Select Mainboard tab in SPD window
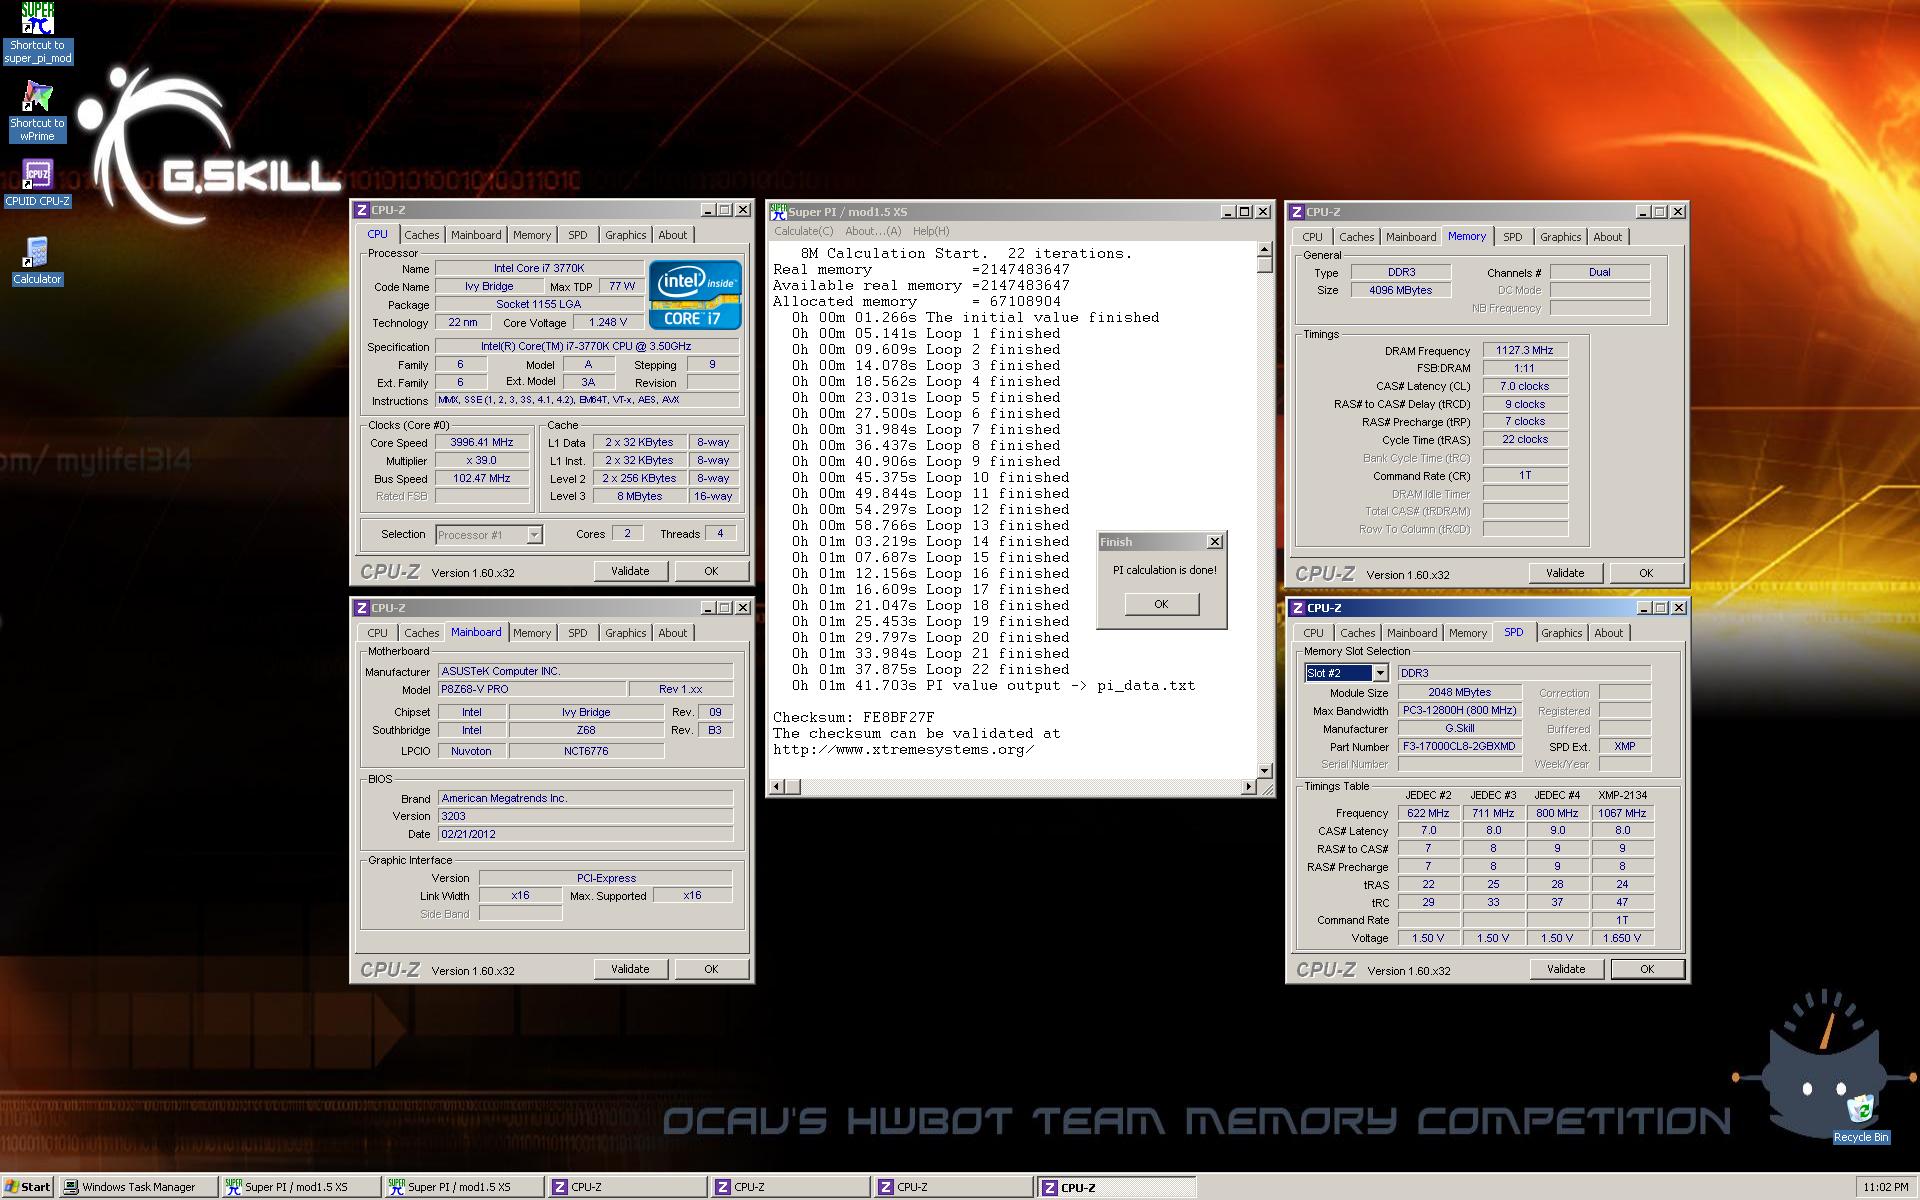 click(1412, 633)
